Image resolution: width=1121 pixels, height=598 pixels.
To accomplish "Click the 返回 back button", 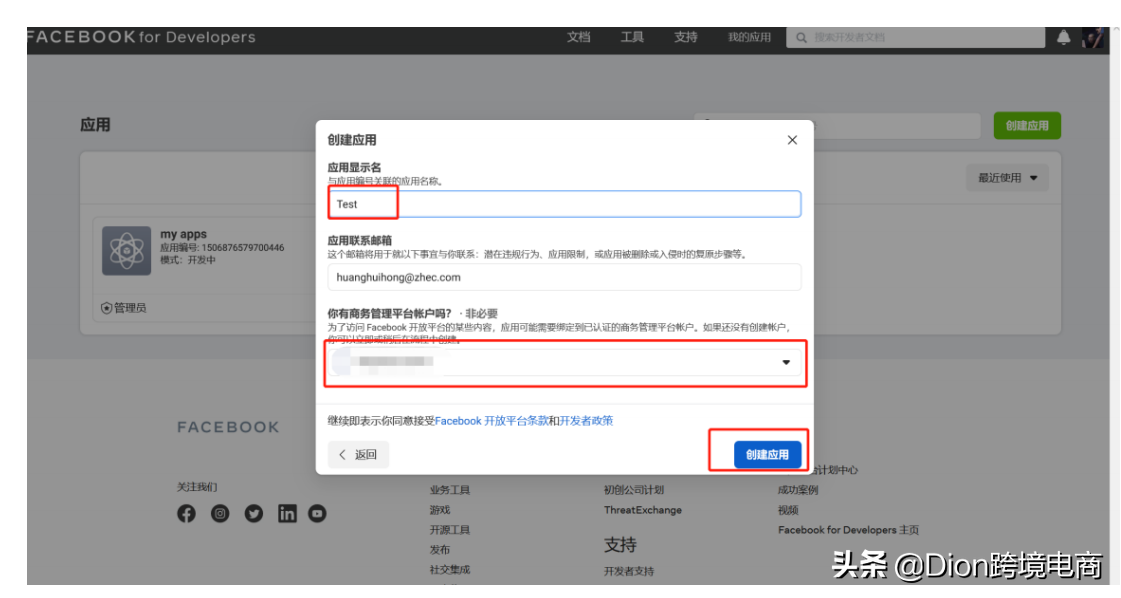I will (358, 455).
